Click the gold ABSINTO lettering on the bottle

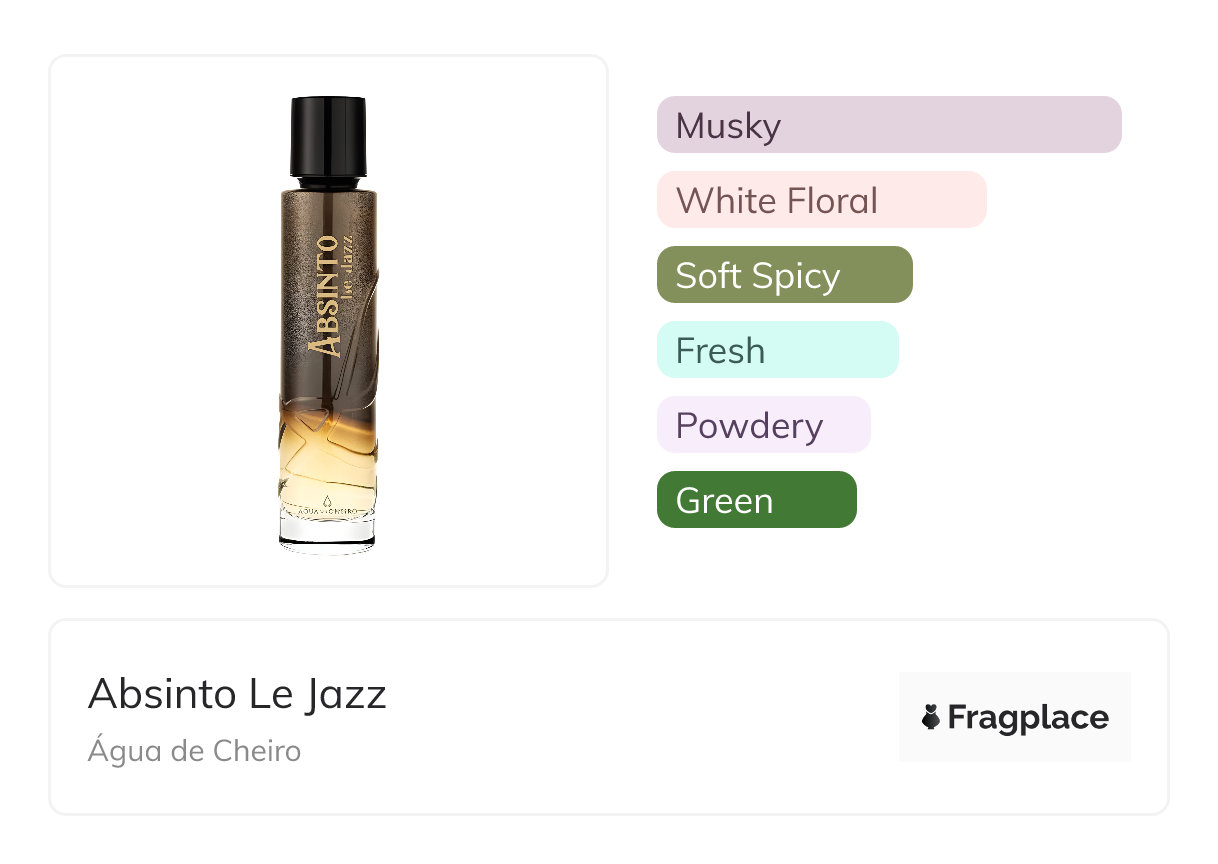click(324, 294)
